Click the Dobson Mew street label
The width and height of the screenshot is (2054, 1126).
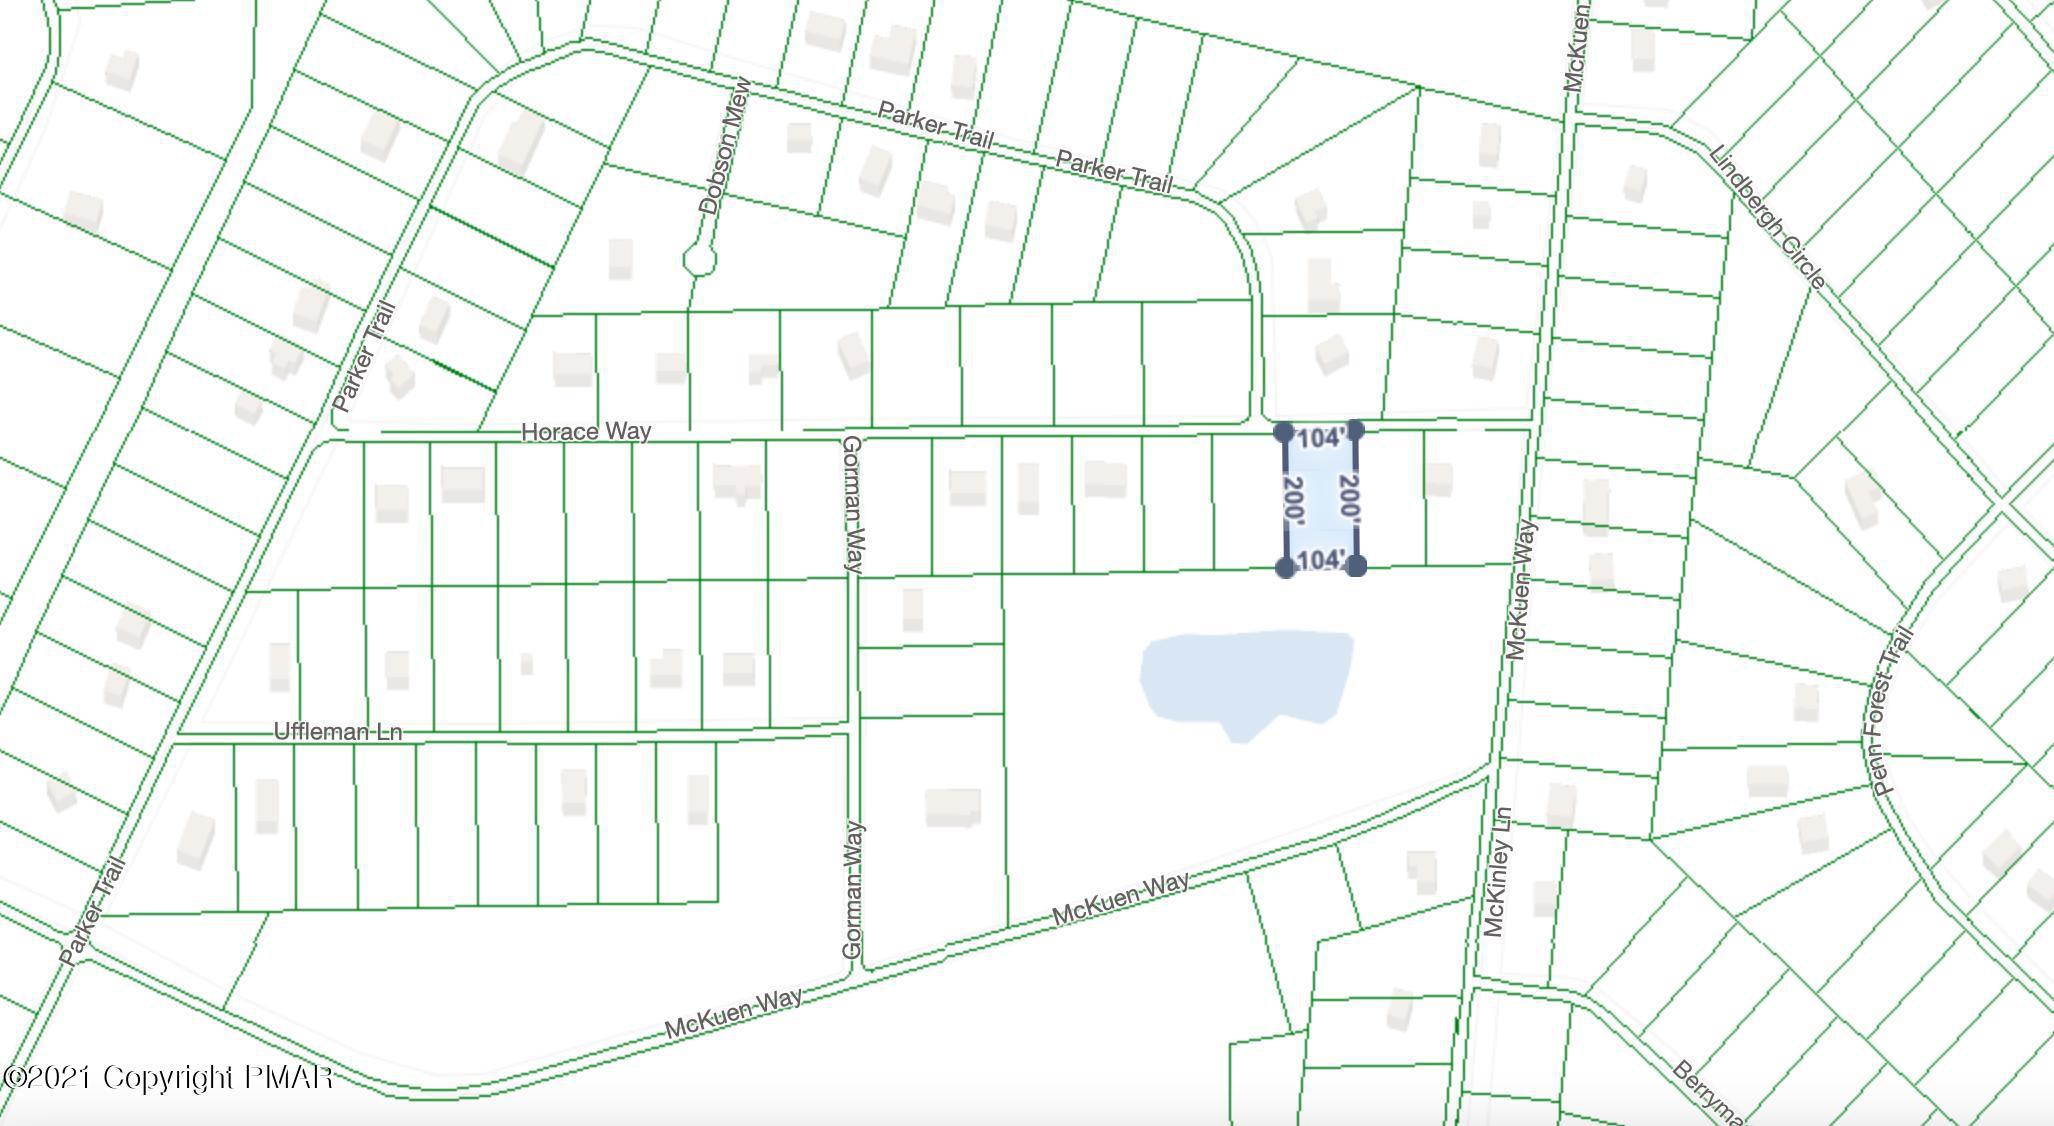coord(724,147)
